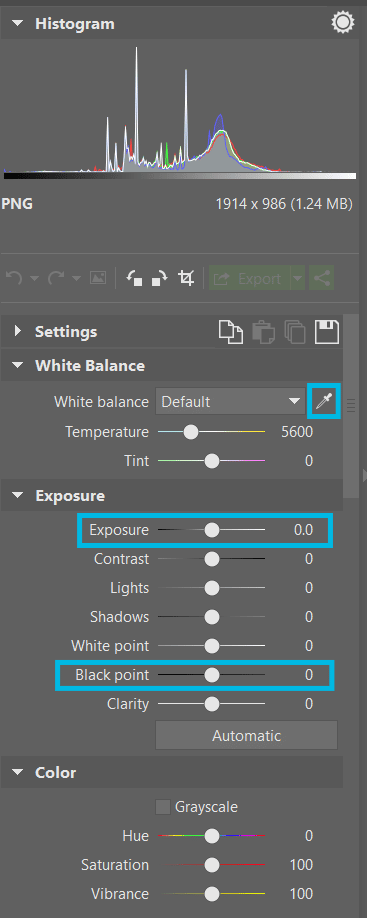367x918 pixels.
Task: Click the Black point value field
Action: coord(309,674)
